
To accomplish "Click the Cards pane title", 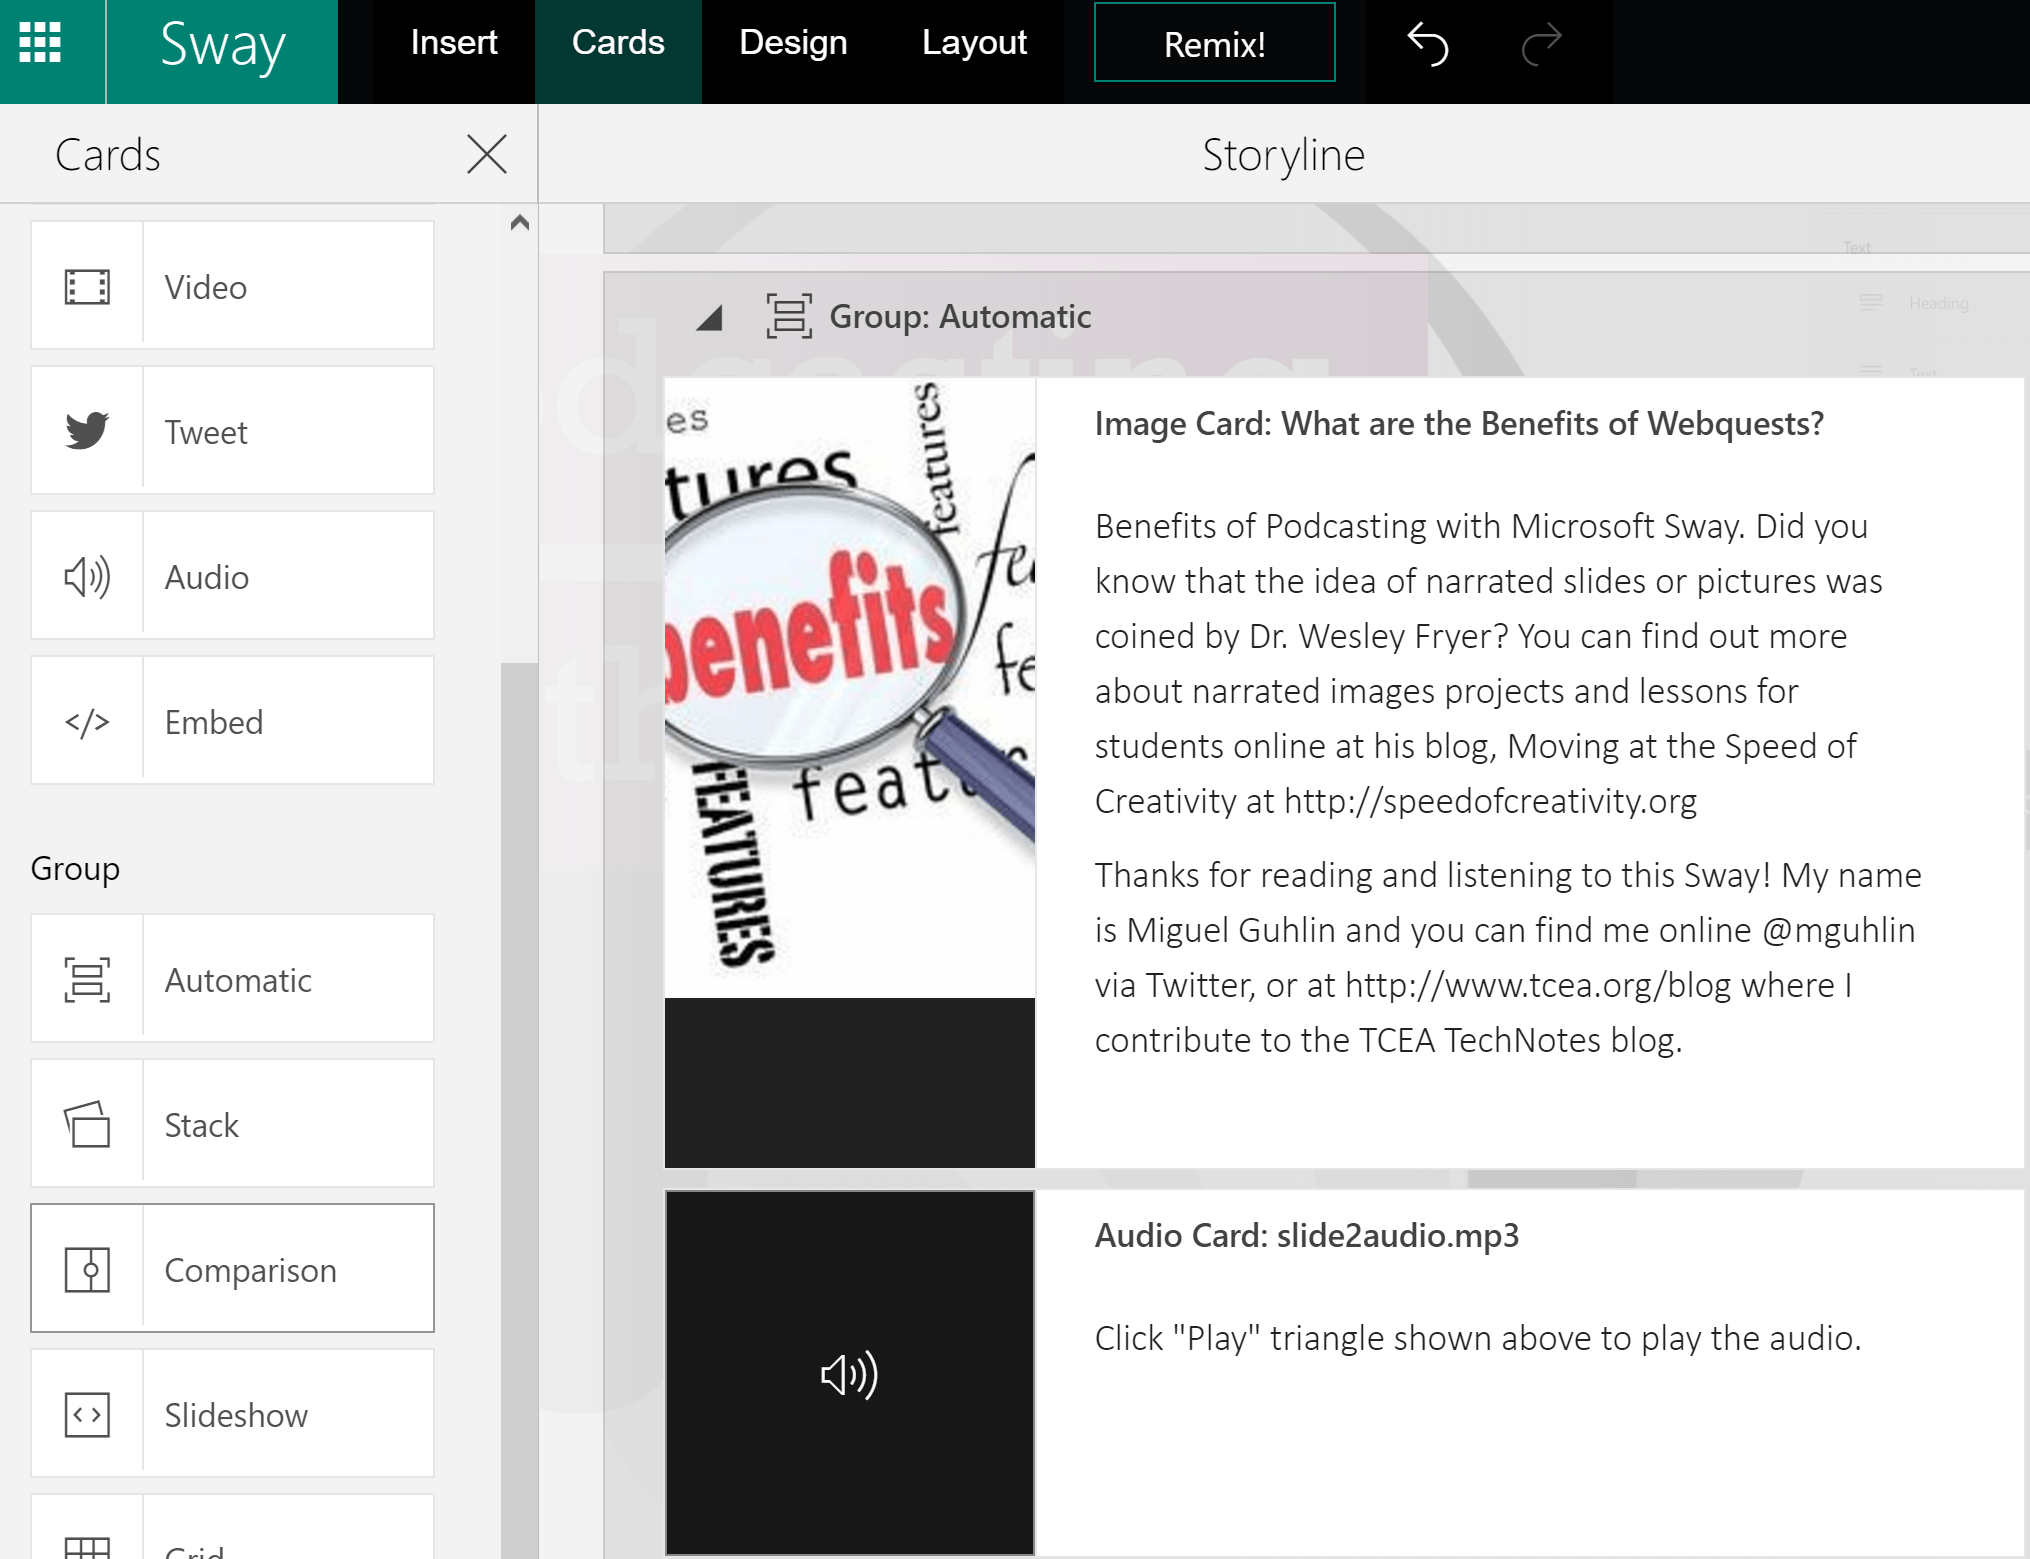I will click(x=108, y=155).
